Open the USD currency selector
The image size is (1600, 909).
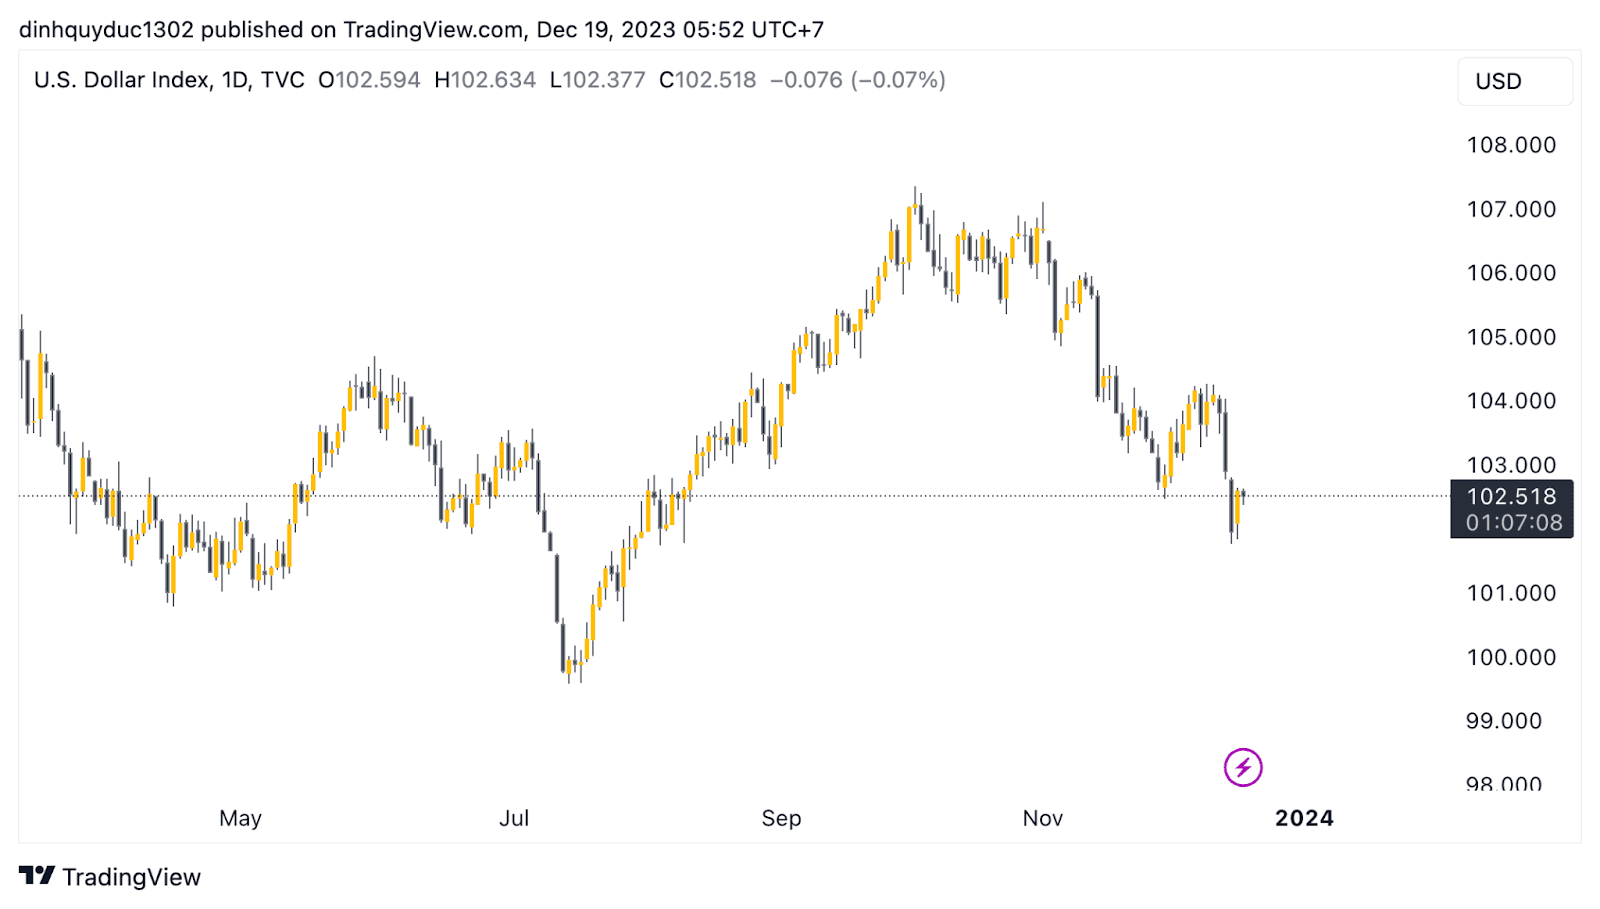1514,81
